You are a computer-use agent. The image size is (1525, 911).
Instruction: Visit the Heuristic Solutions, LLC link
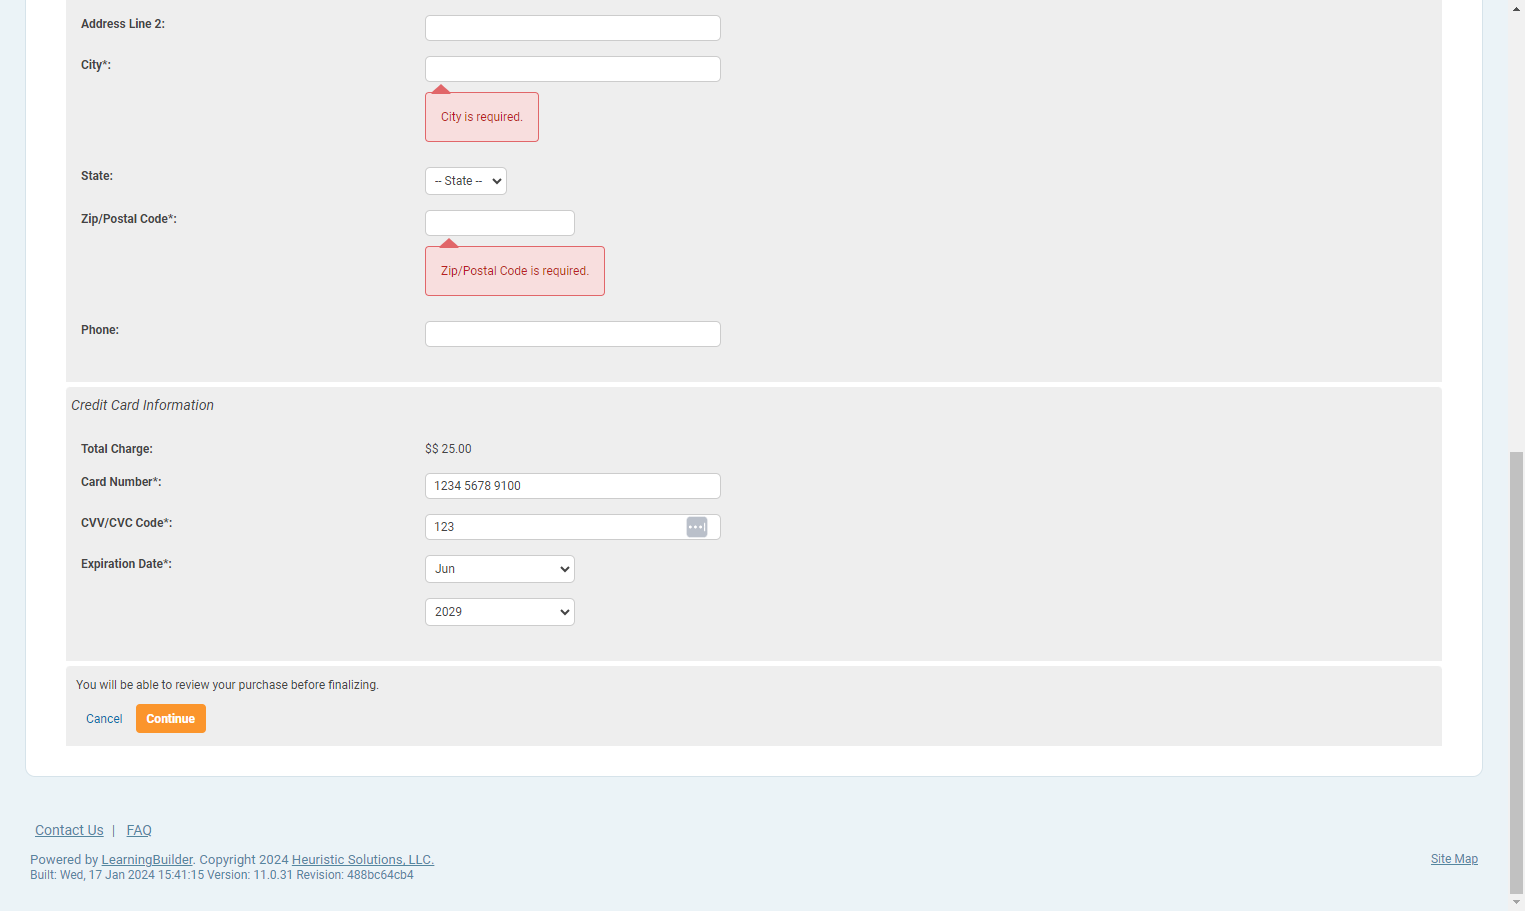coord(363,860)
